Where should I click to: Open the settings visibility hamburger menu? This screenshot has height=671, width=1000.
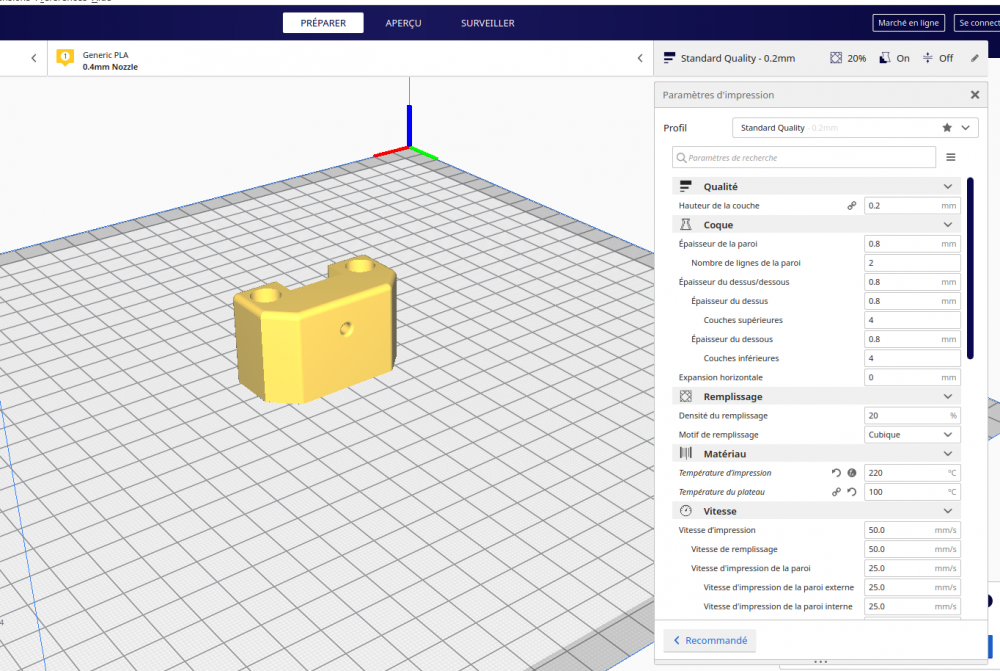[951, 158]
